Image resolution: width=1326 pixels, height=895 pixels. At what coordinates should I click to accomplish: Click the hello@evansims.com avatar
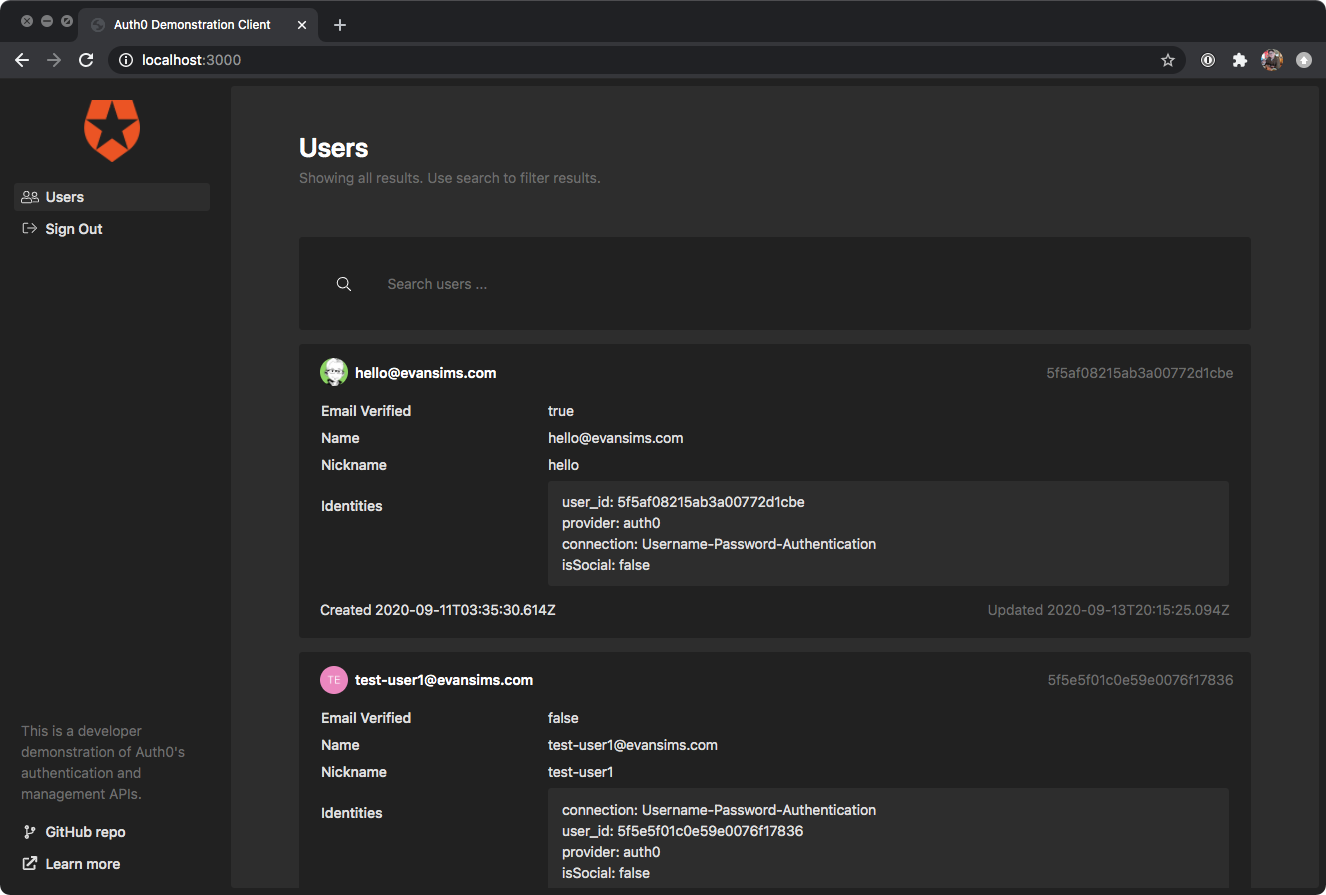(x=333, y=372)
